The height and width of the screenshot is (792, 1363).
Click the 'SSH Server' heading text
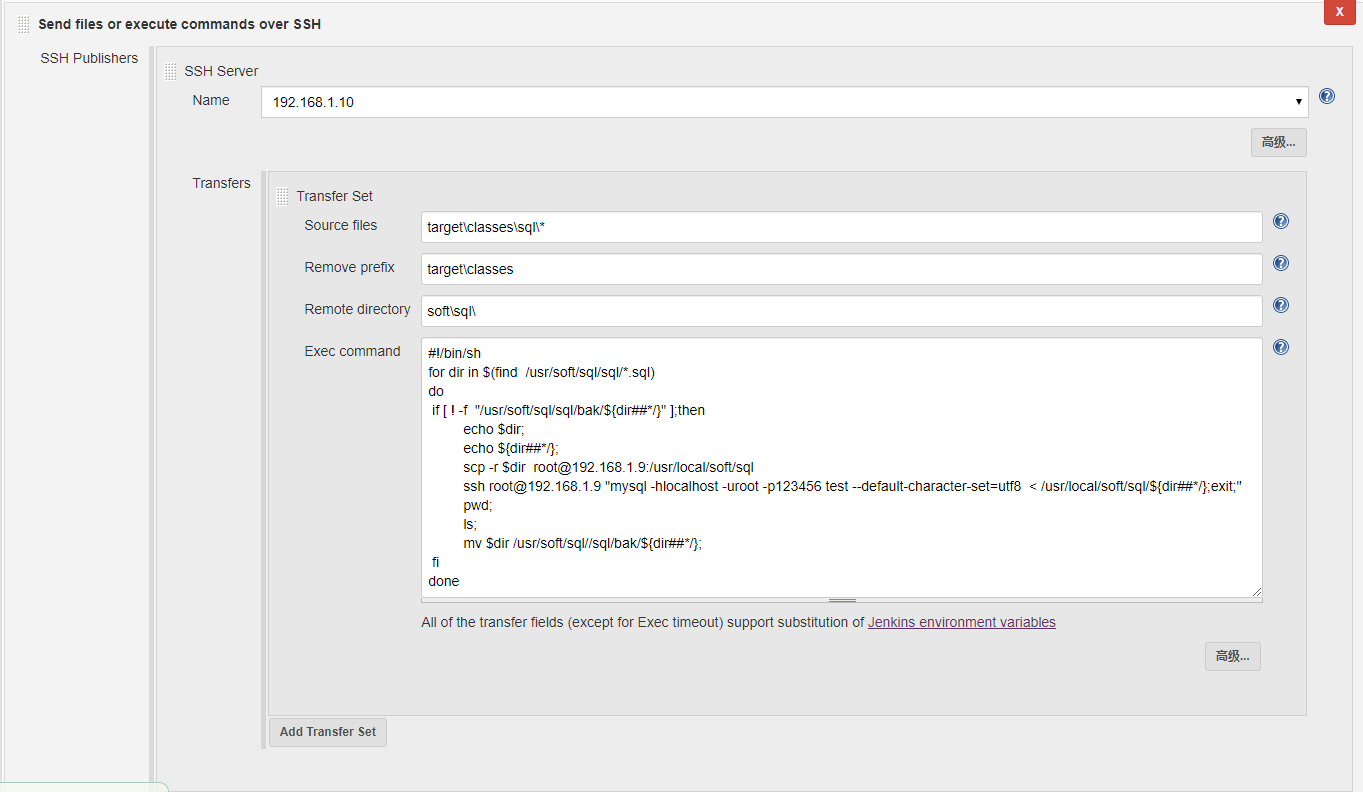point(221,71)
